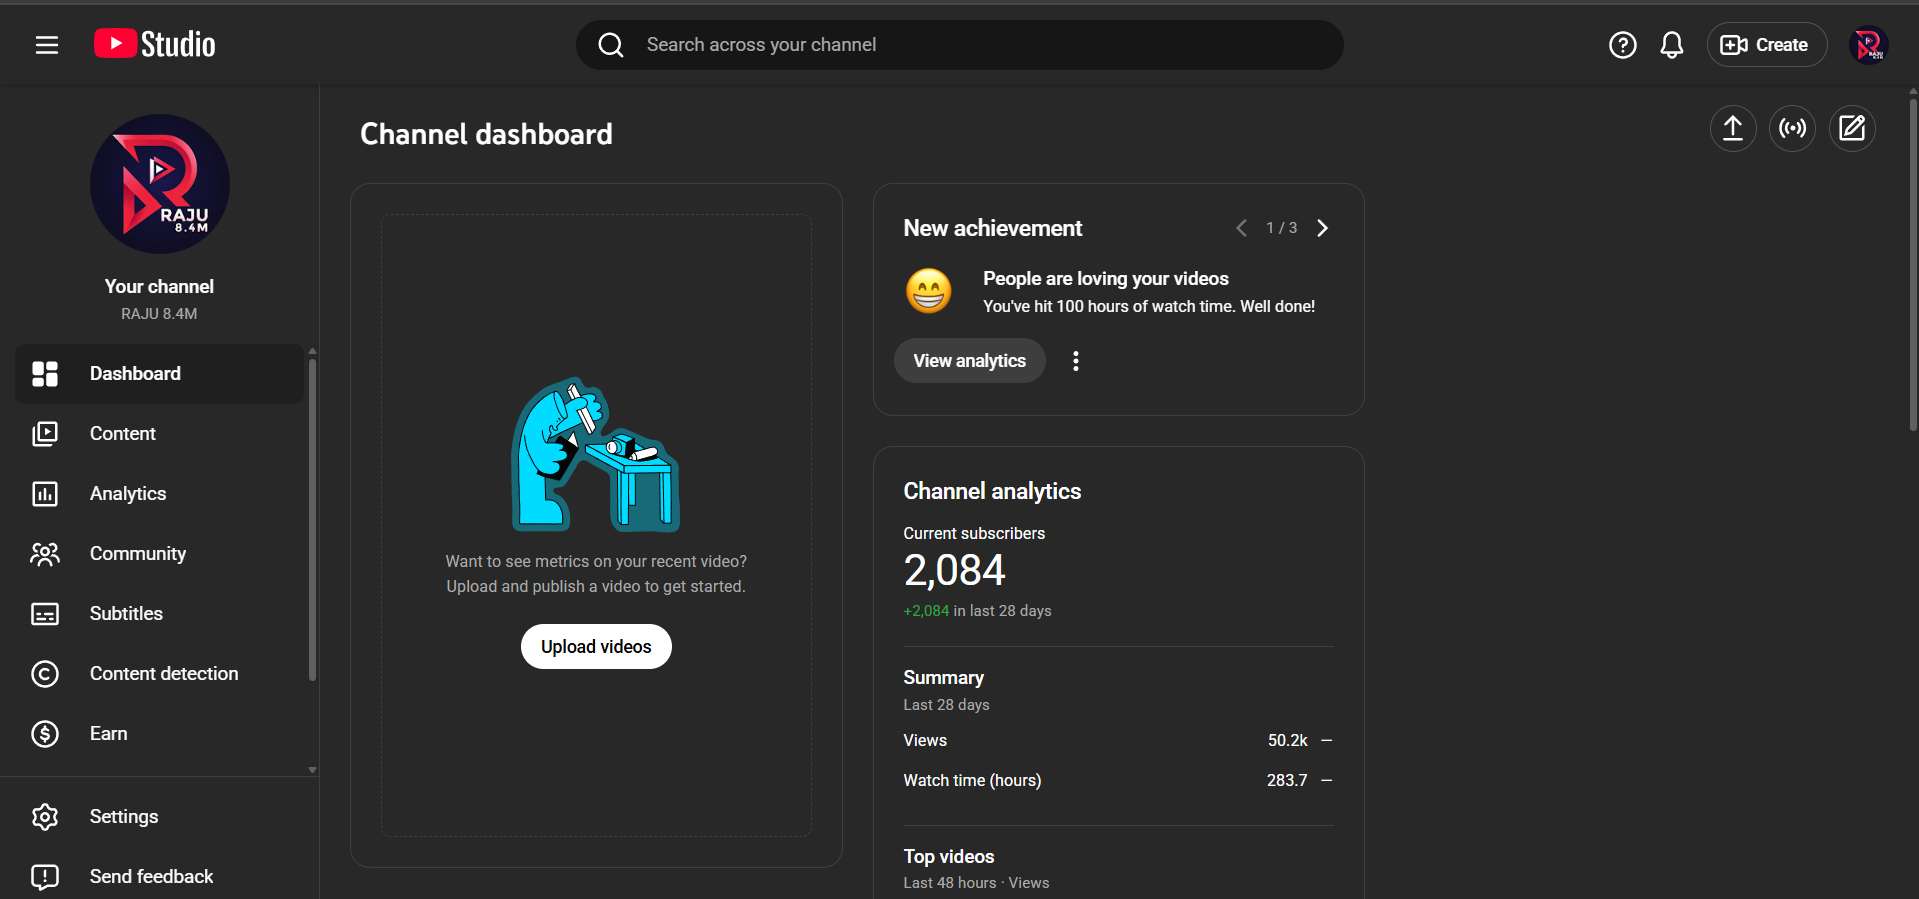Click the large channel profile picture

tap(160, 184)
